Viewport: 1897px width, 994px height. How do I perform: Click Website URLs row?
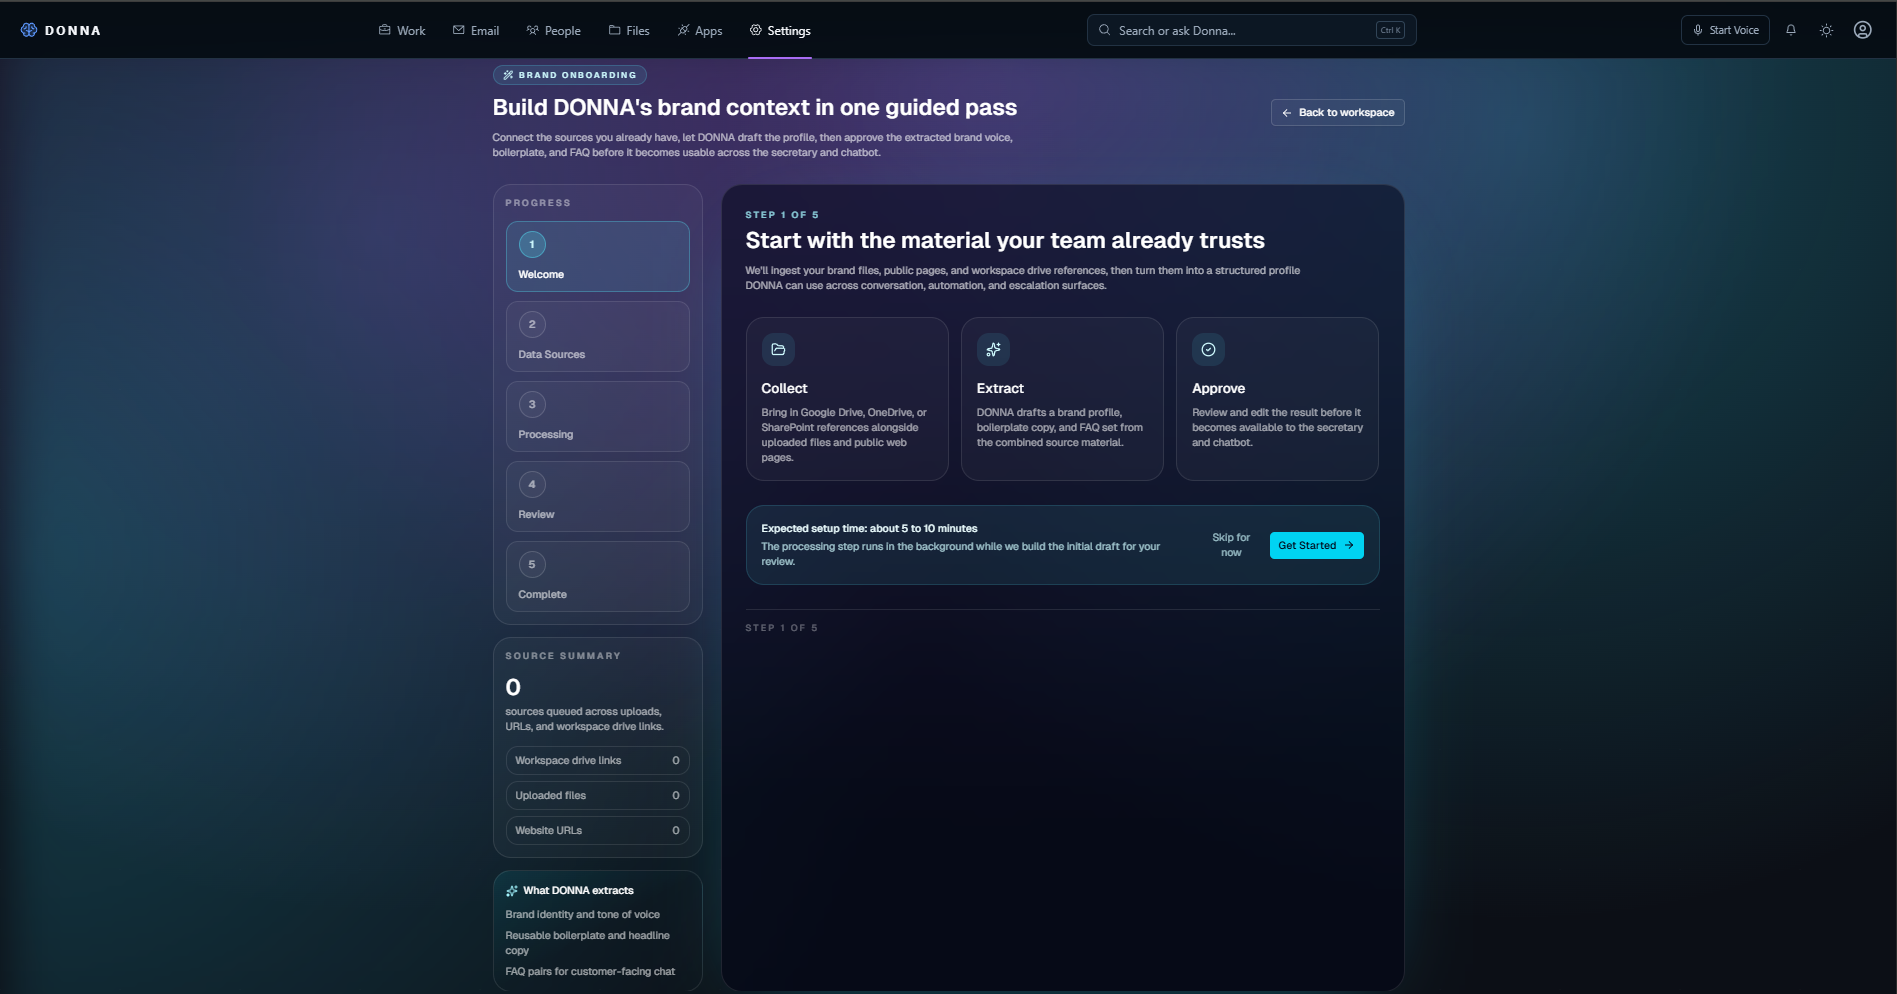coord(597,830)
